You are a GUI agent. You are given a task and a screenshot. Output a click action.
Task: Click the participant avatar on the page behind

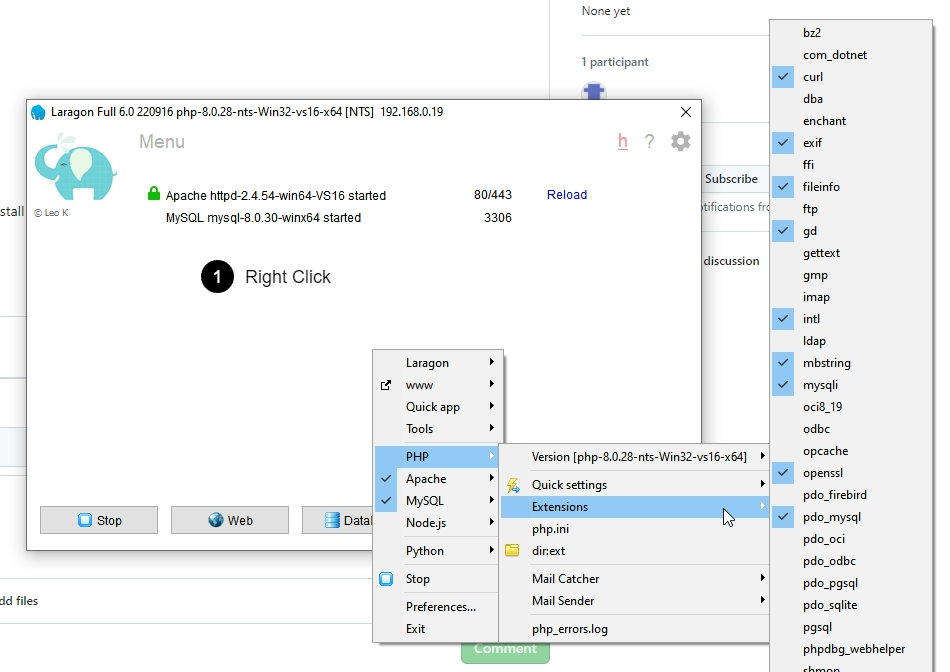594,91
